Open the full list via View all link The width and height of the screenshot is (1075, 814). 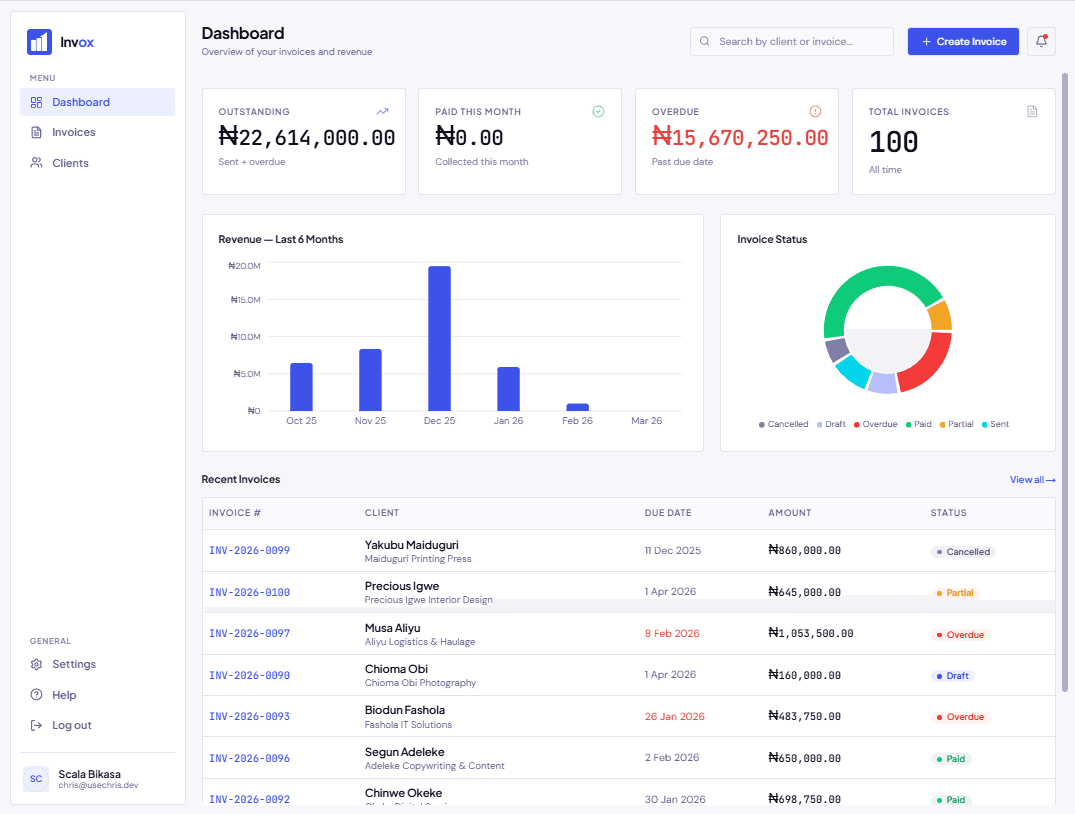(1032, 479)
